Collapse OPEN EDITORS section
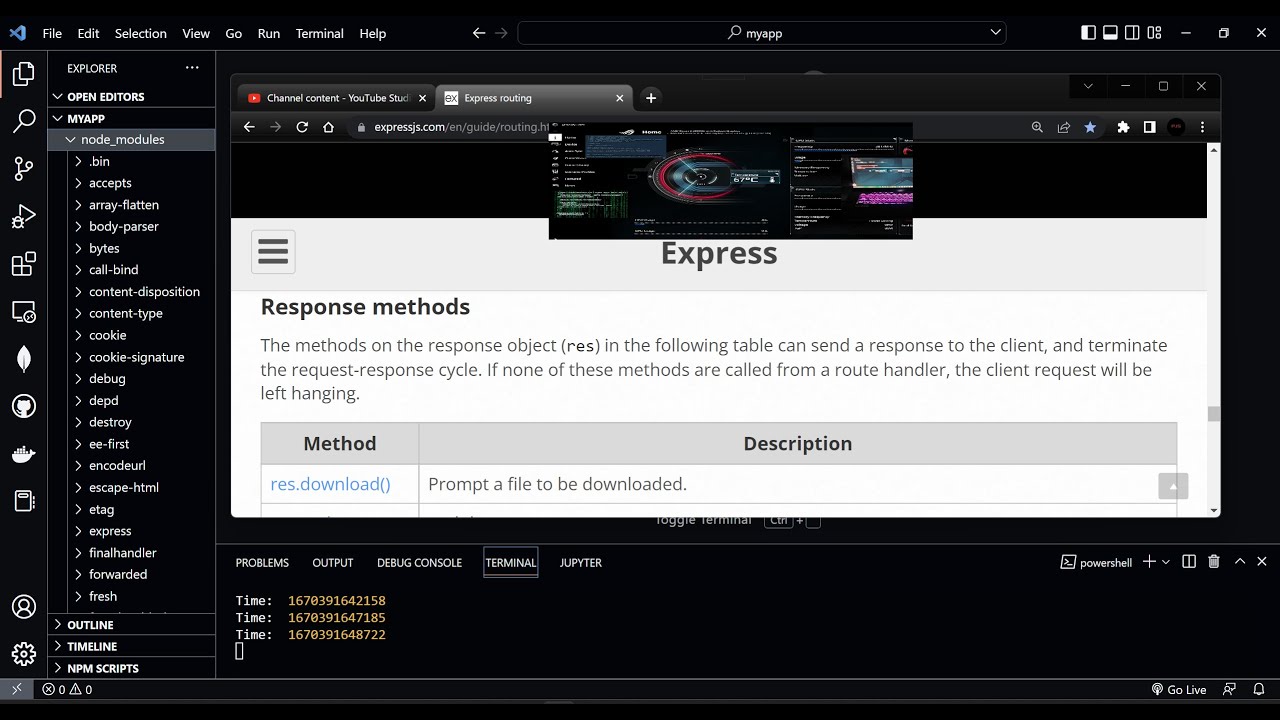 [132, 97]
